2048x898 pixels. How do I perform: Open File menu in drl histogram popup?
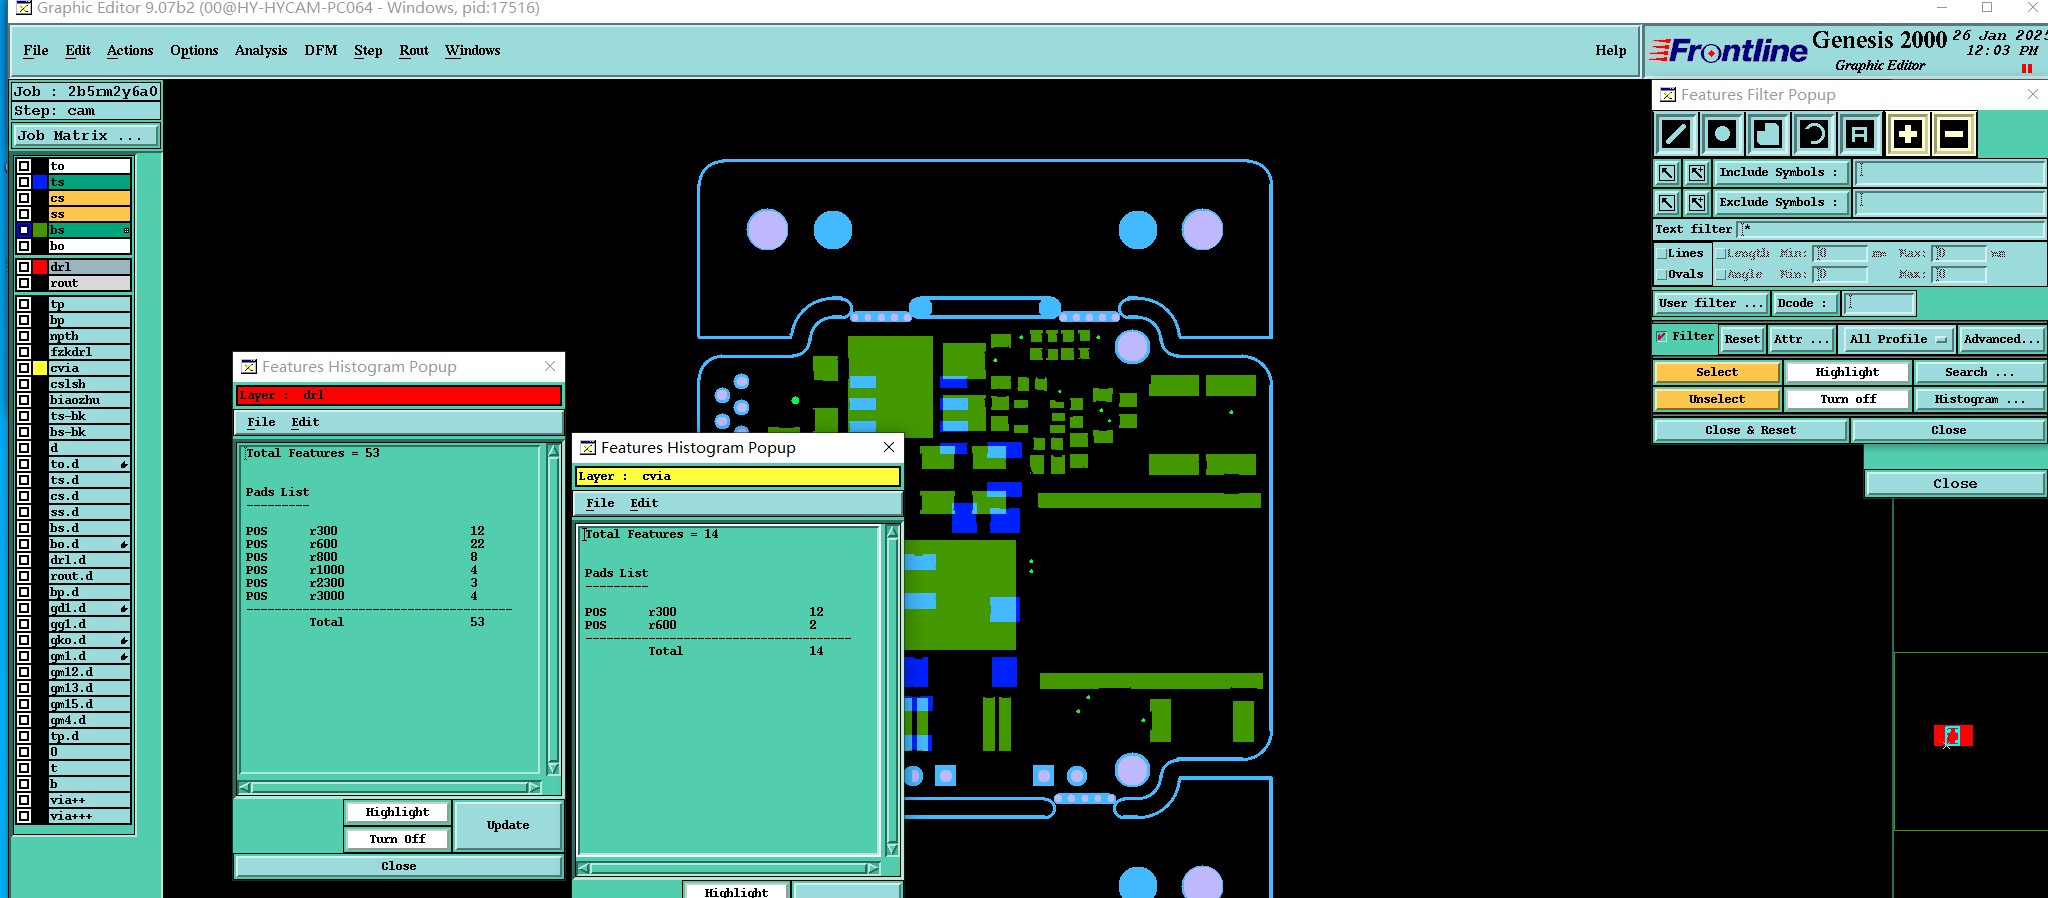click(261, 422)
